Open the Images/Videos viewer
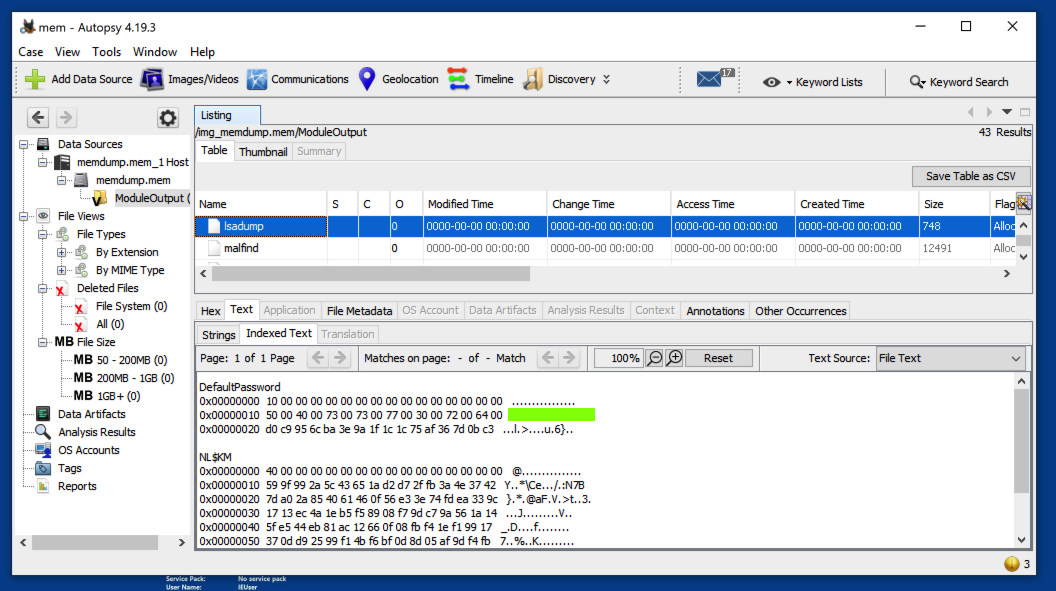The width and height of the screenshot is (1056, 591). point(189,79)
